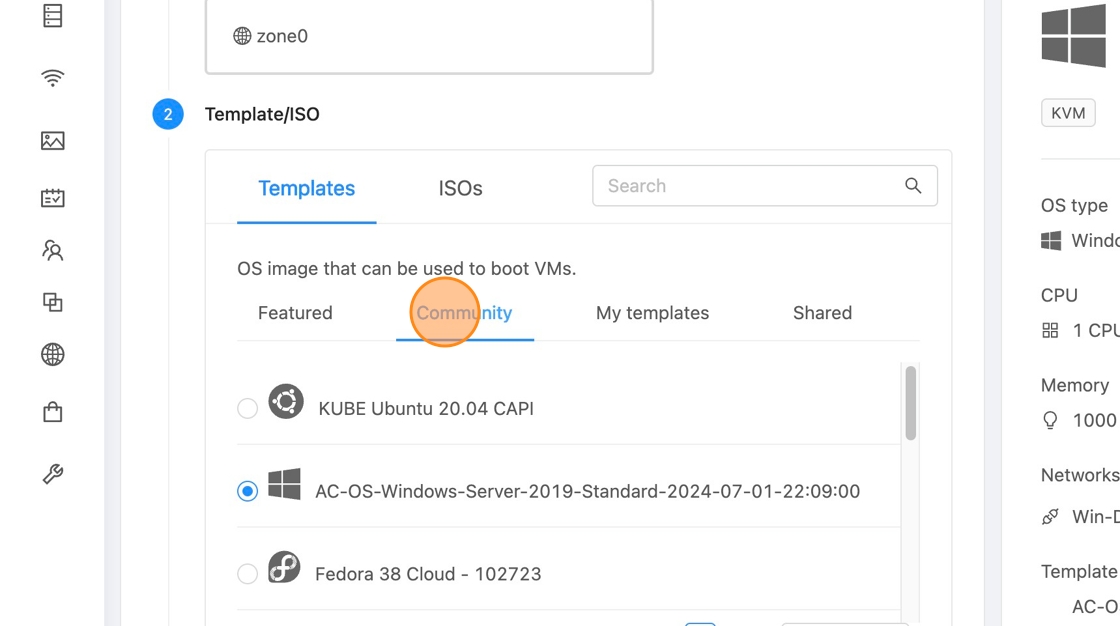Click the template list vertical scrollbar
Image resolution: width=1120 pixels, height=626 pixels.
(x=910, y=403)
